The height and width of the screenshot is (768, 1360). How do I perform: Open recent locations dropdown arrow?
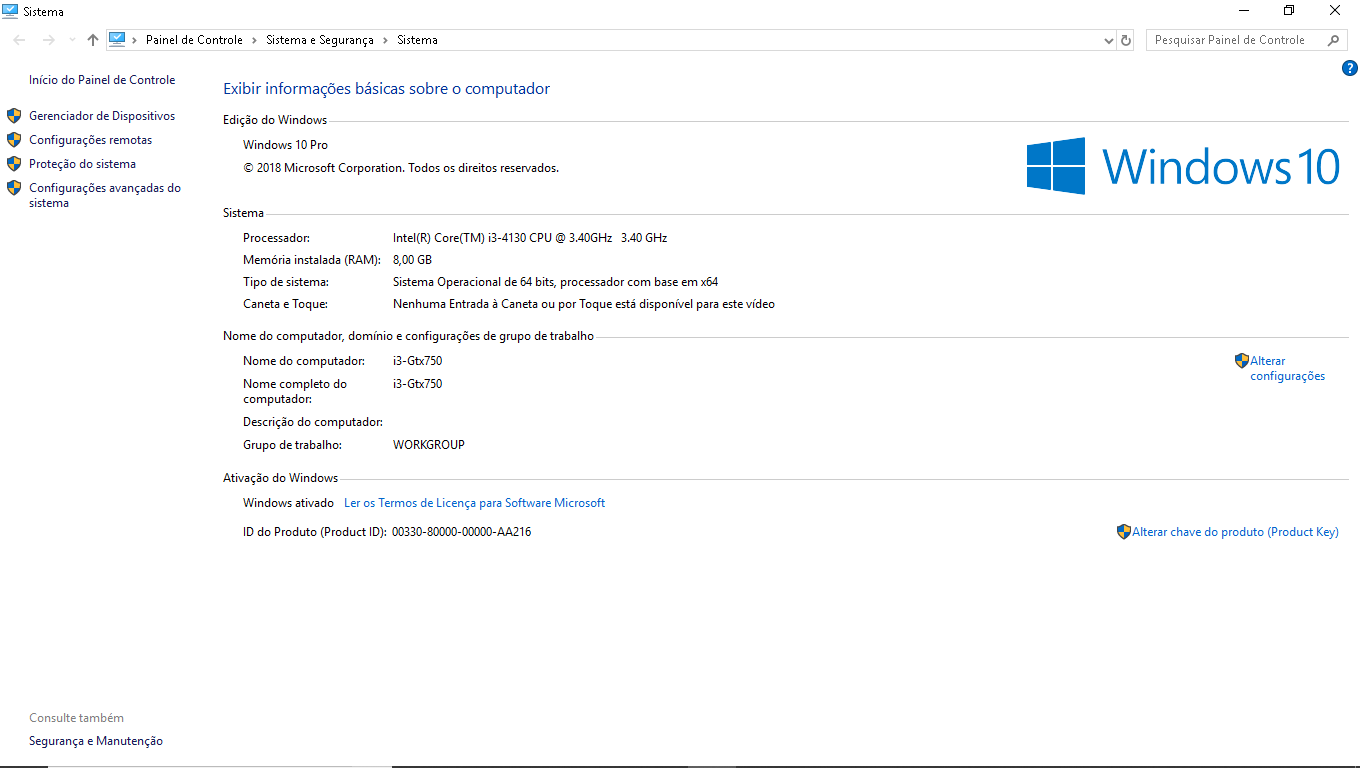[x=72, y=40]
